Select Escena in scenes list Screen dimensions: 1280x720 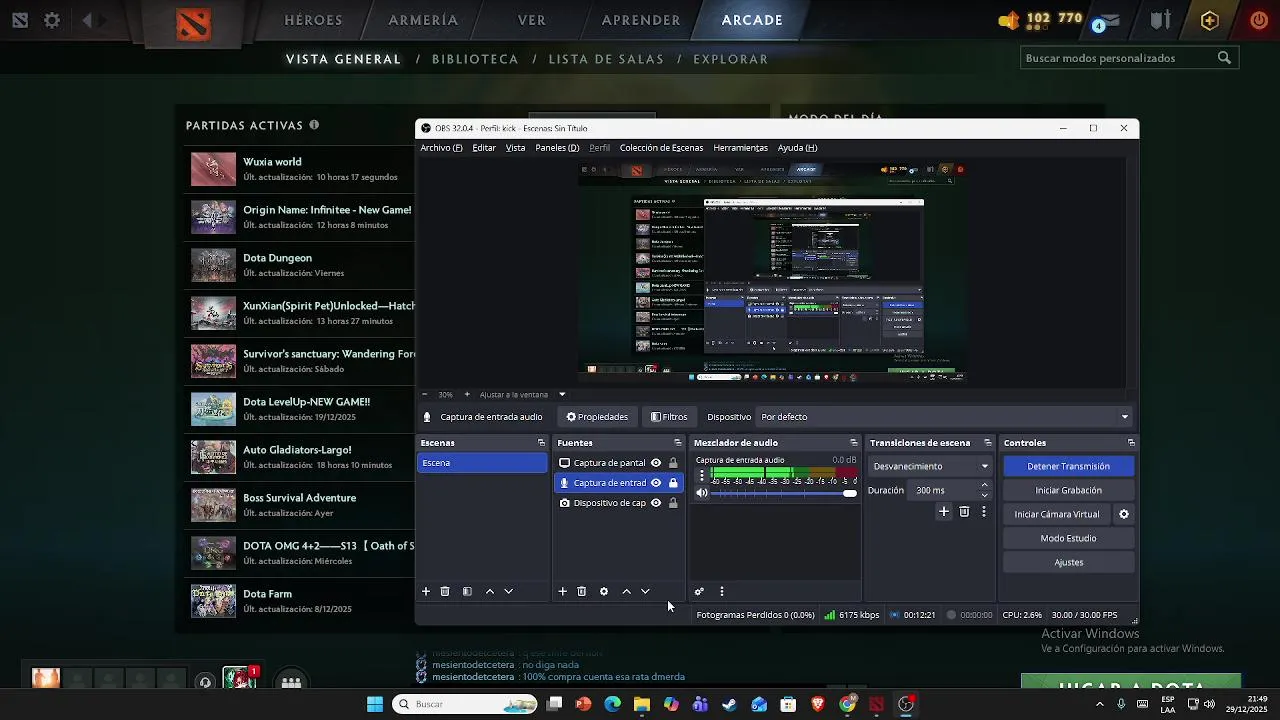[x=482, y=463]
